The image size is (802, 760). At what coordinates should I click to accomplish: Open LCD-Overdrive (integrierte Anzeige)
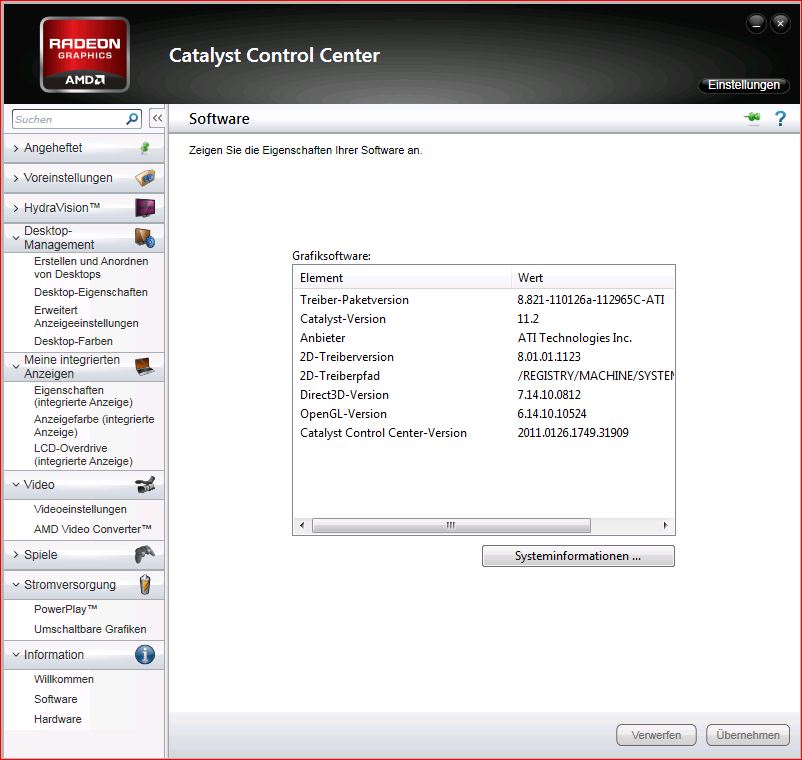[x=83, y=455]
